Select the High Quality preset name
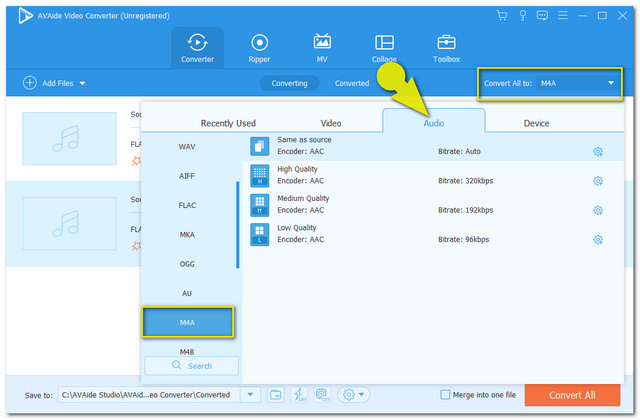The height and width of the screenshot is (420, 640). [297, 169]
